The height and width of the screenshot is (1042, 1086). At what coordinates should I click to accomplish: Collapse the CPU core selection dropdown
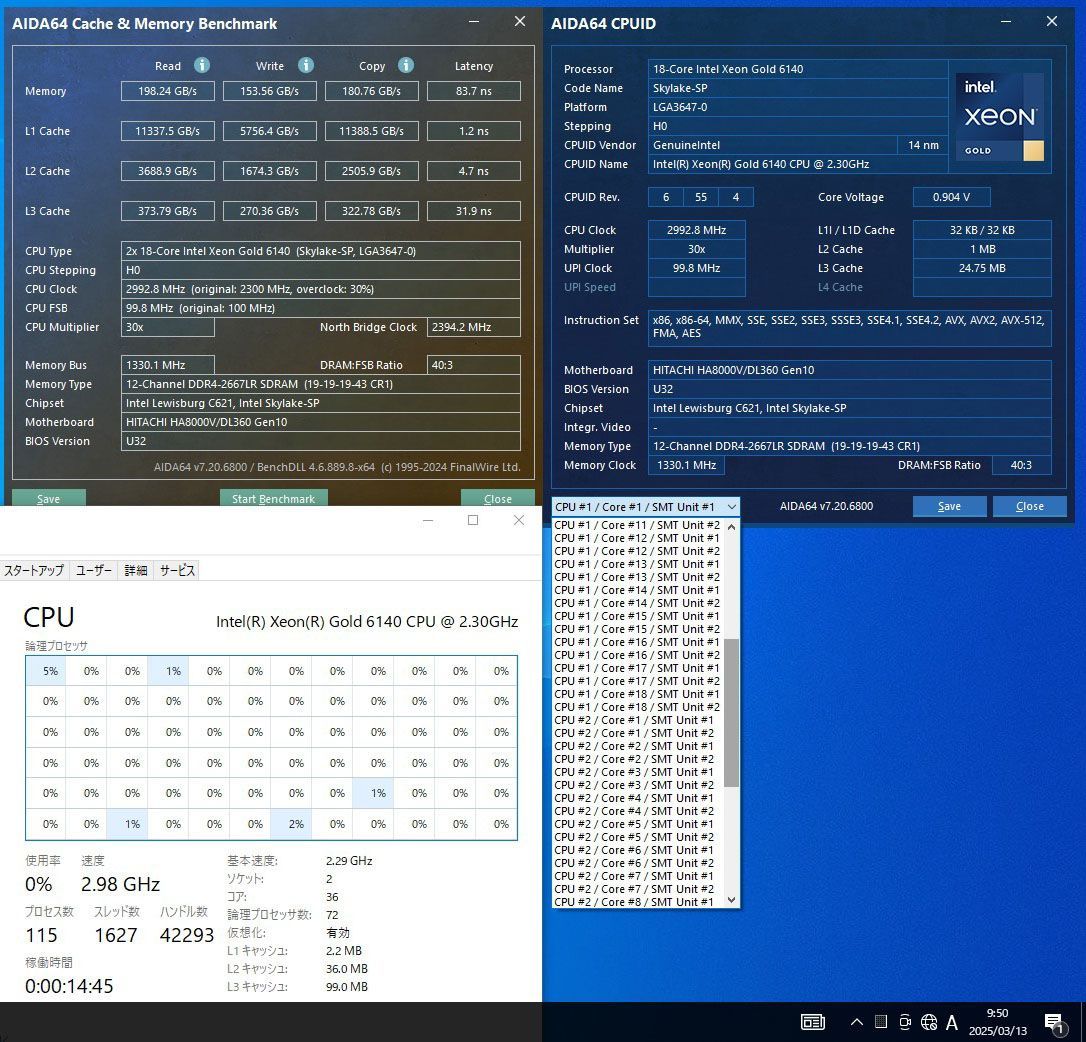pyautogui.click(x=731, y=507)
